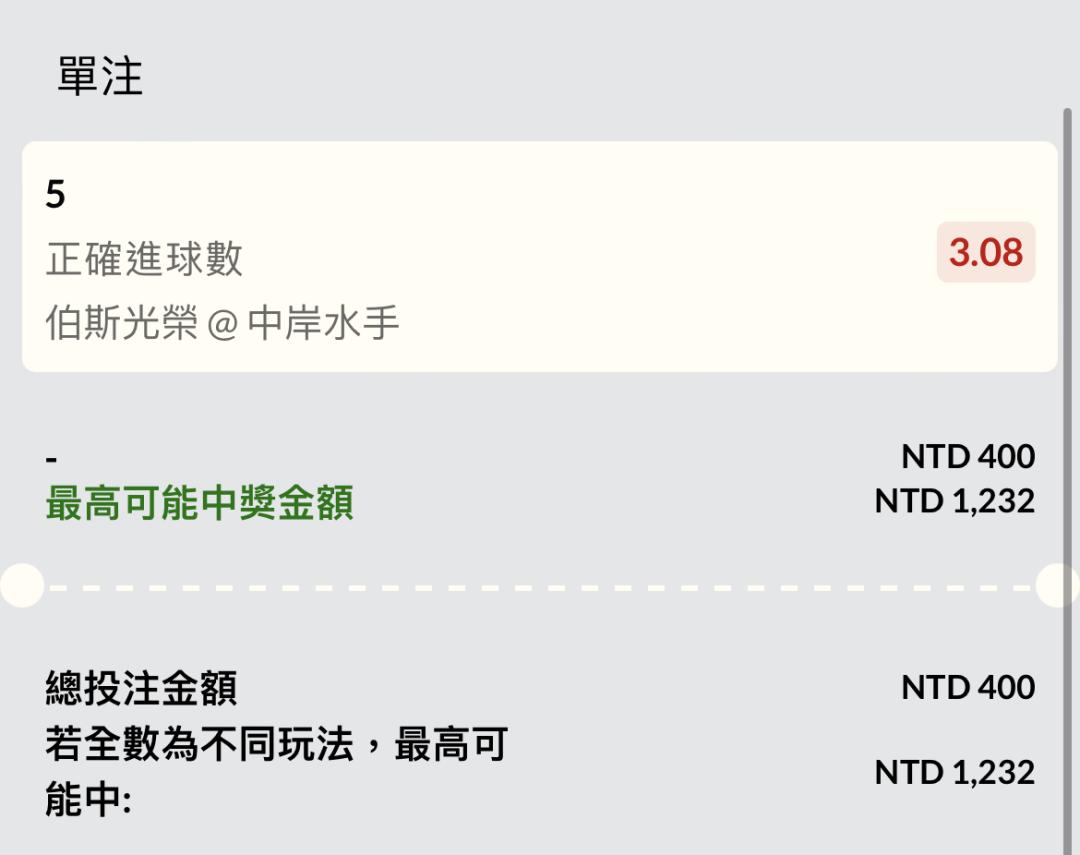Click NTD 1,232 beside 若全數為不同玩法
Viewport: 1080px width, 855px height.
click(x=954, y=772)
